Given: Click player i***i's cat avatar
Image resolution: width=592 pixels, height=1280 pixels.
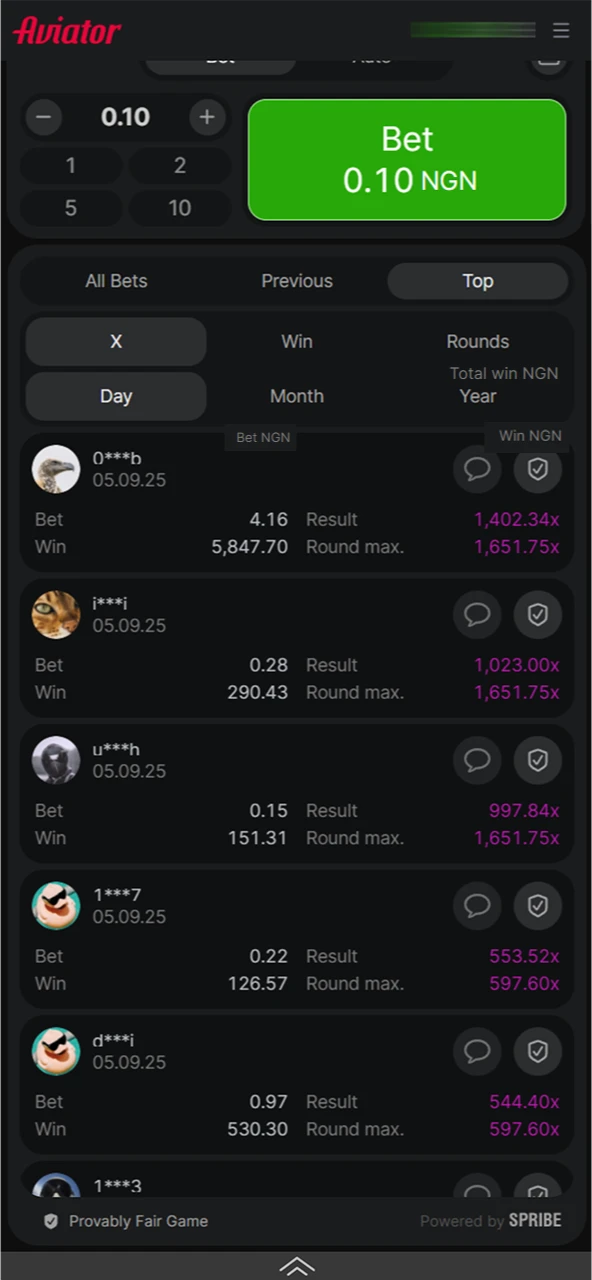Looking at the screenshot, I should 55,614.
